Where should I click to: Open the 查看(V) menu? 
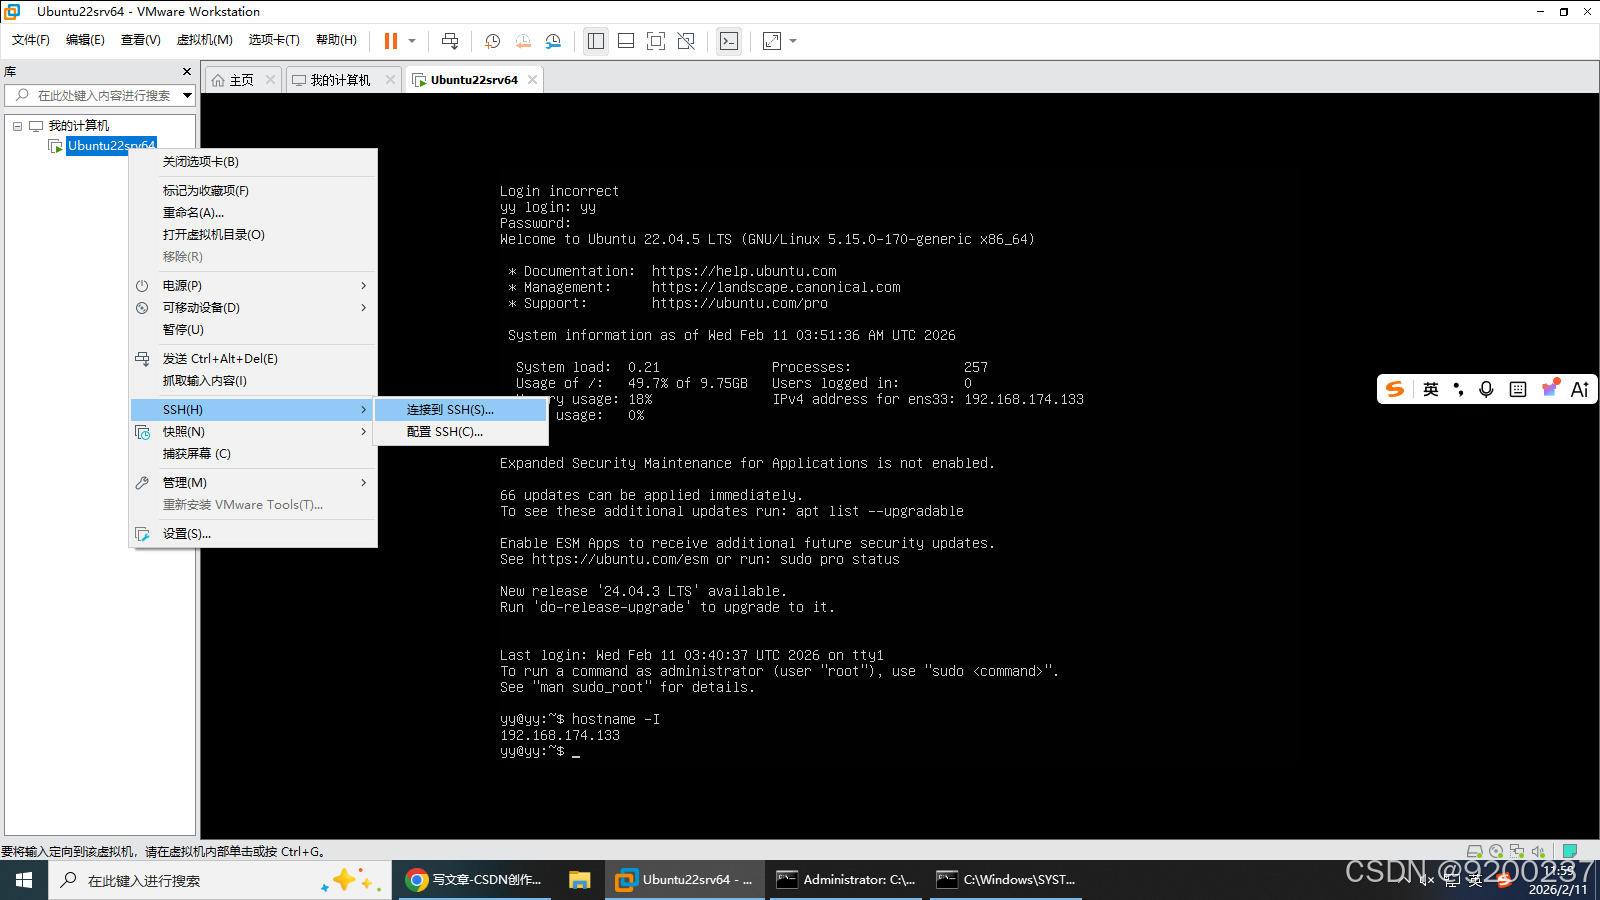[x=141, y=40]
